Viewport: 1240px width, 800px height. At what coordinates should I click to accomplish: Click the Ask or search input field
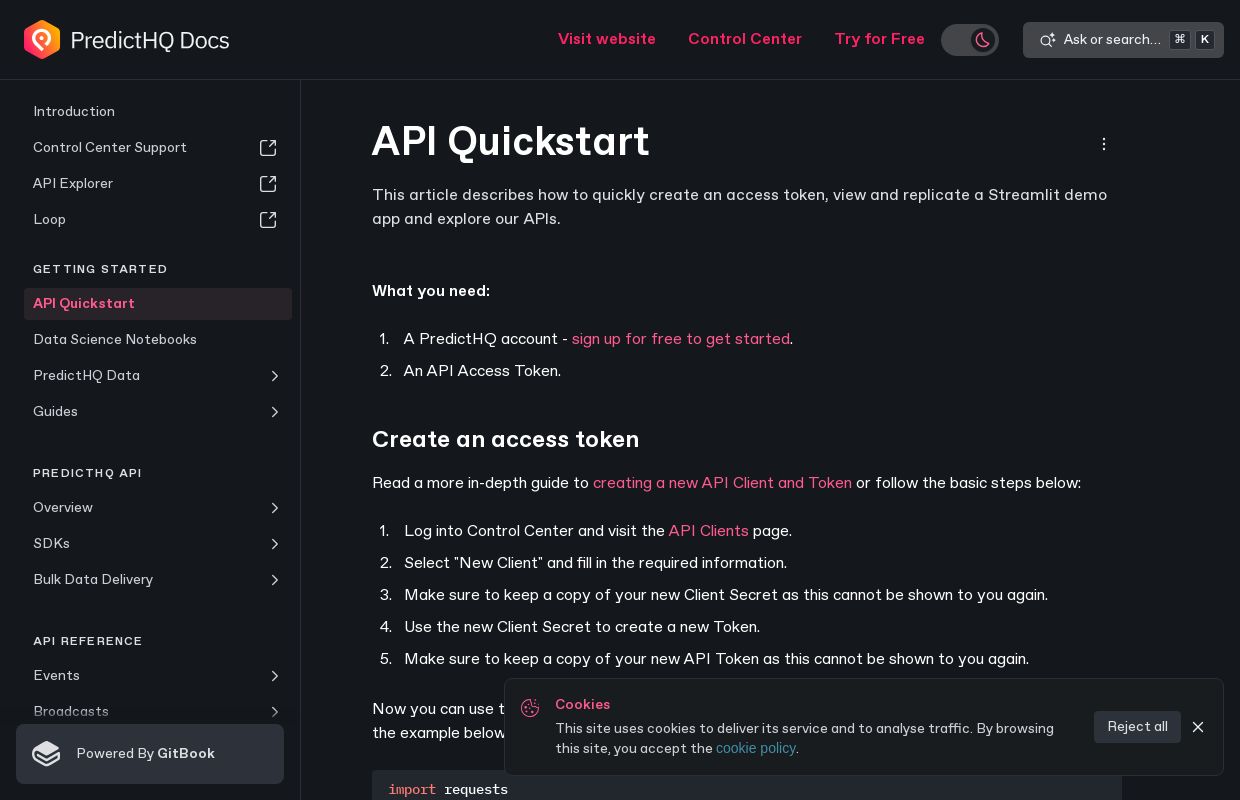[x=1123, y=40]
